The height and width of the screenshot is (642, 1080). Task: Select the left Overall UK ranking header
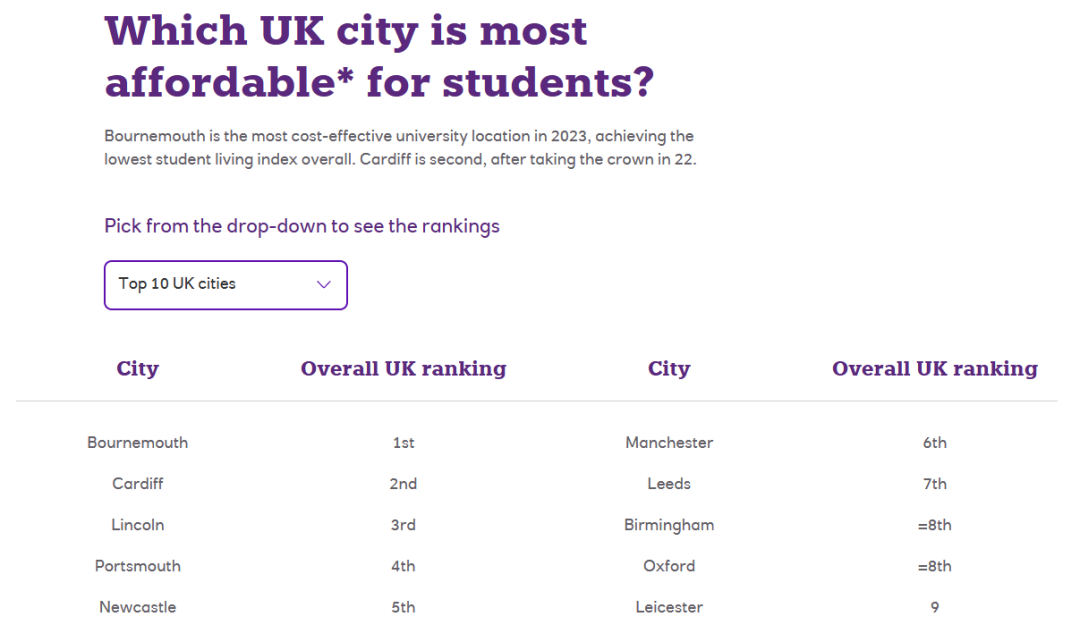click(x=403, y=369)
